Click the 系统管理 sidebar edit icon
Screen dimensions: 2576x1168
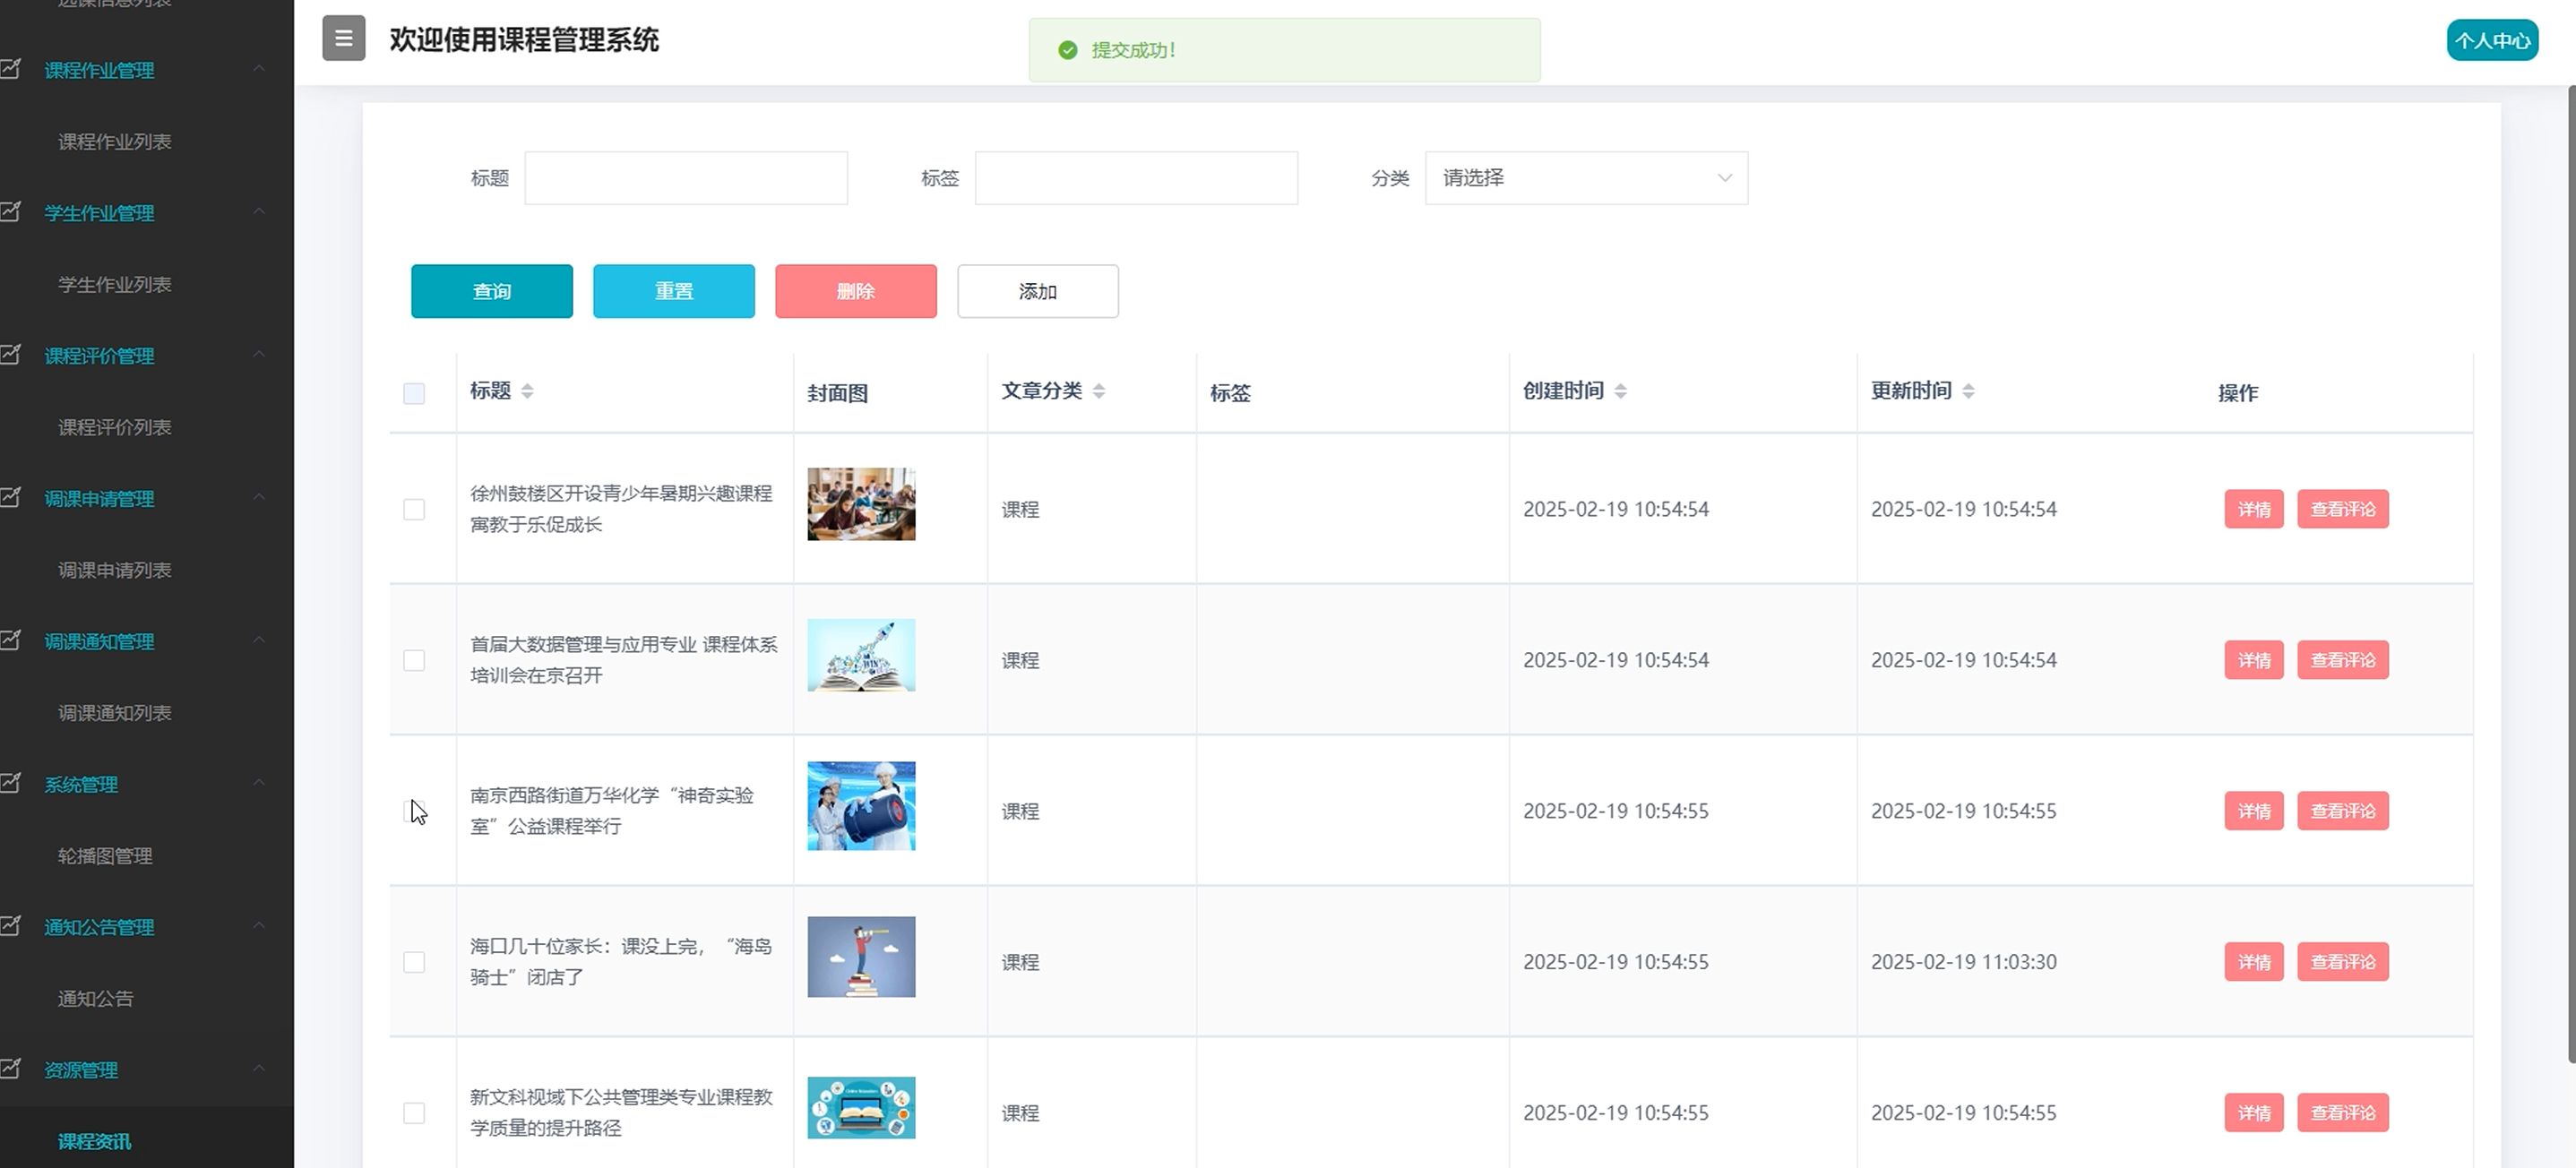[x=11, y=784]
